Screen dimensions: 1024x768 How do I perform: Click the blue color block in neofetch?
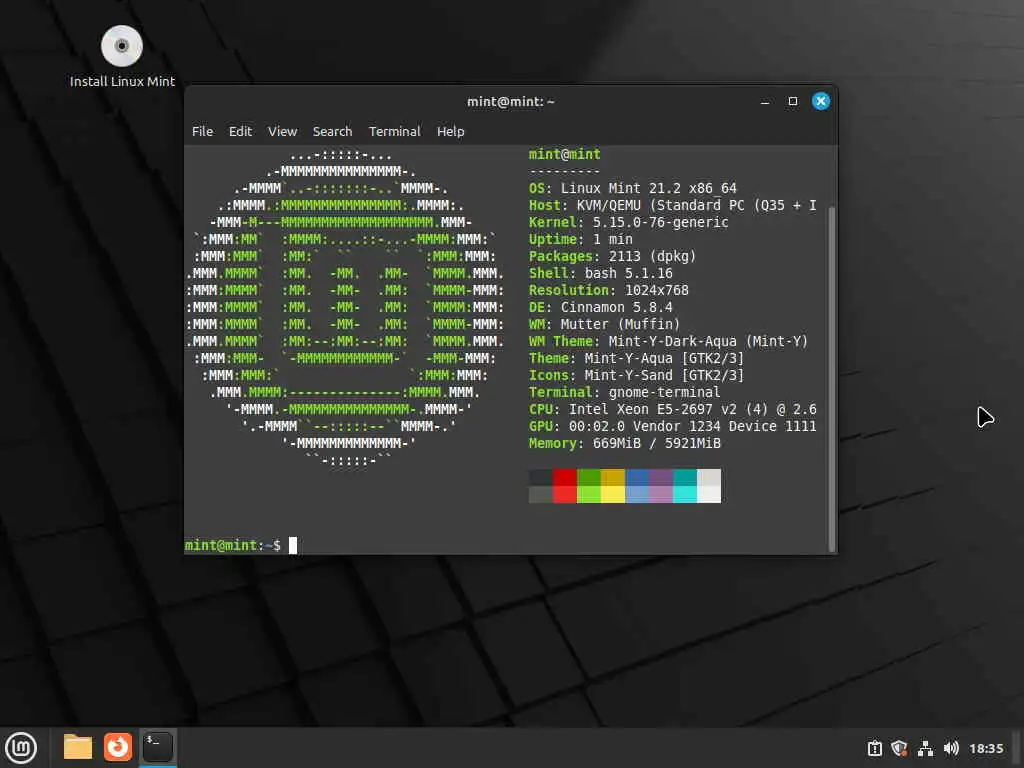pos(637,486)
